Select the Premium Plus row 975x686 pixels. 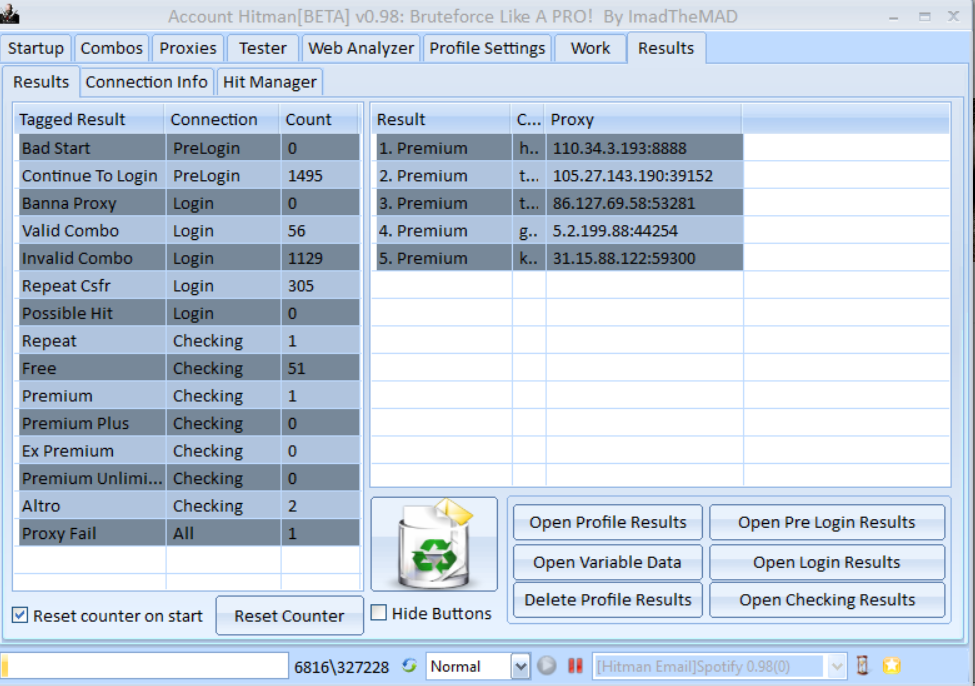point(189,423)
